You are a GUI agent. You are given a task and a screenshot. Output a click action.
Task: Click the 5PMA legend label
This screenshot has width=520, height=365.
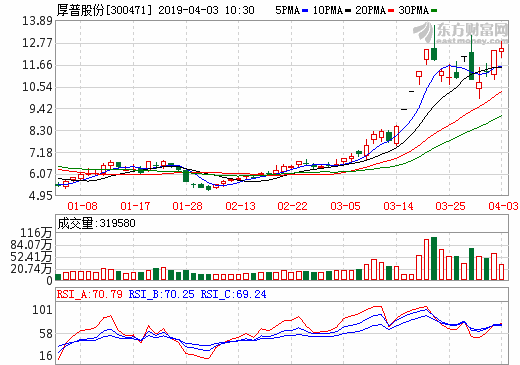pos(288,10)
